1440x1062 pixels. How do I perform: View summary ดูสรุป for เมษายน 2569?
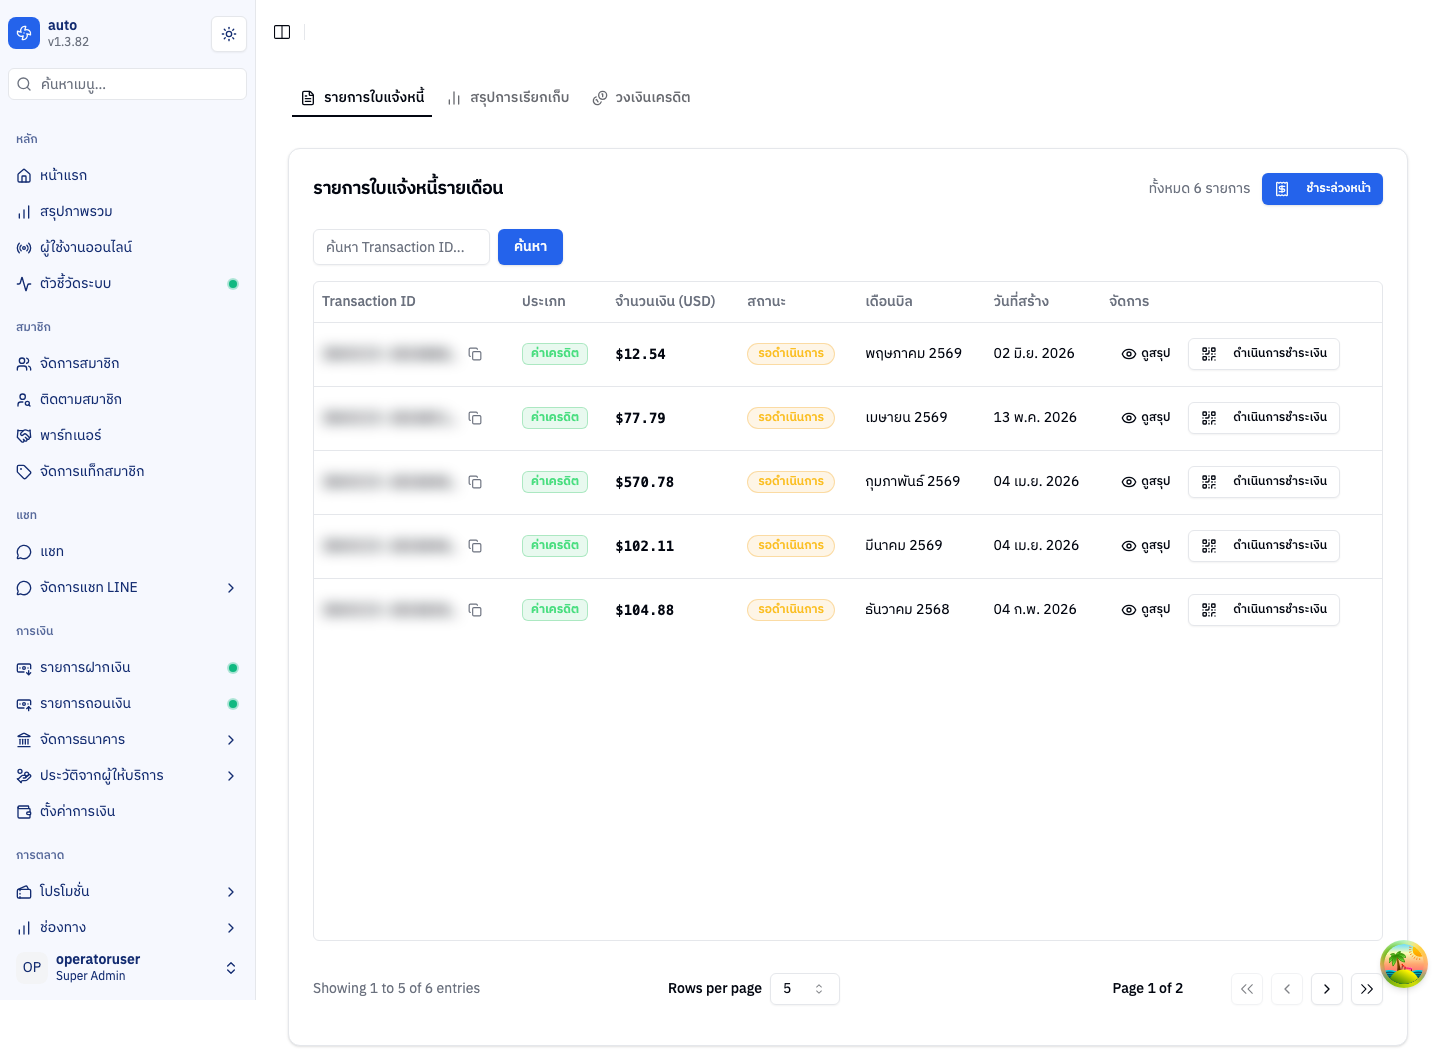point(1145,418)
